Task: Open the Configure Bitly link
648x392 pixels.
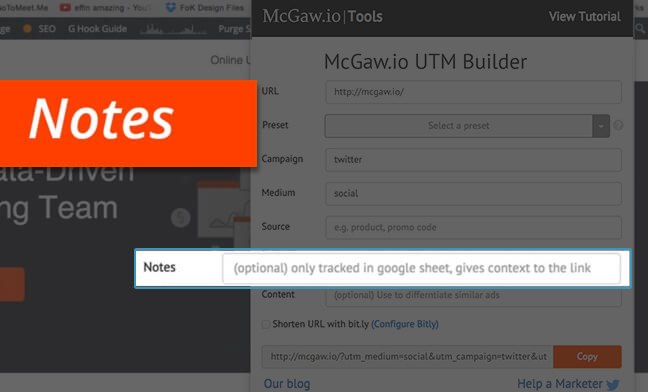Action: (405, 324)
